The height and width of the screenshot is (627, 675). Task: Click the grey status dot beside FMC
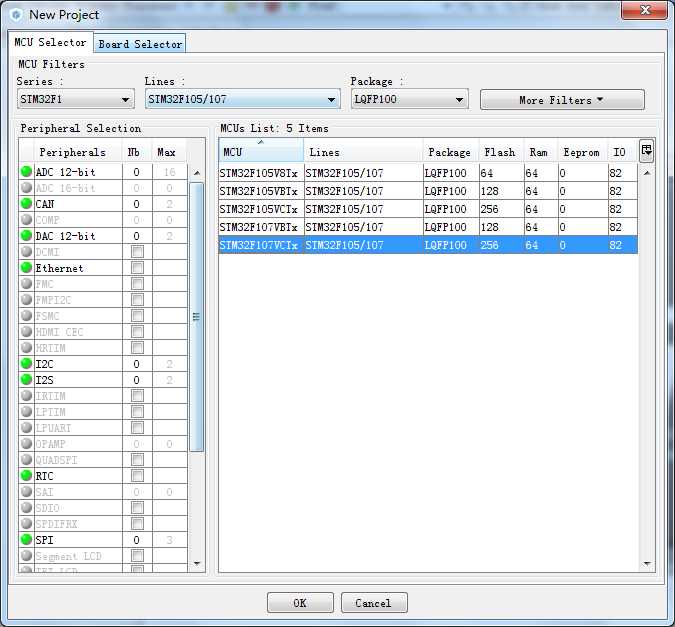[26, 283]
